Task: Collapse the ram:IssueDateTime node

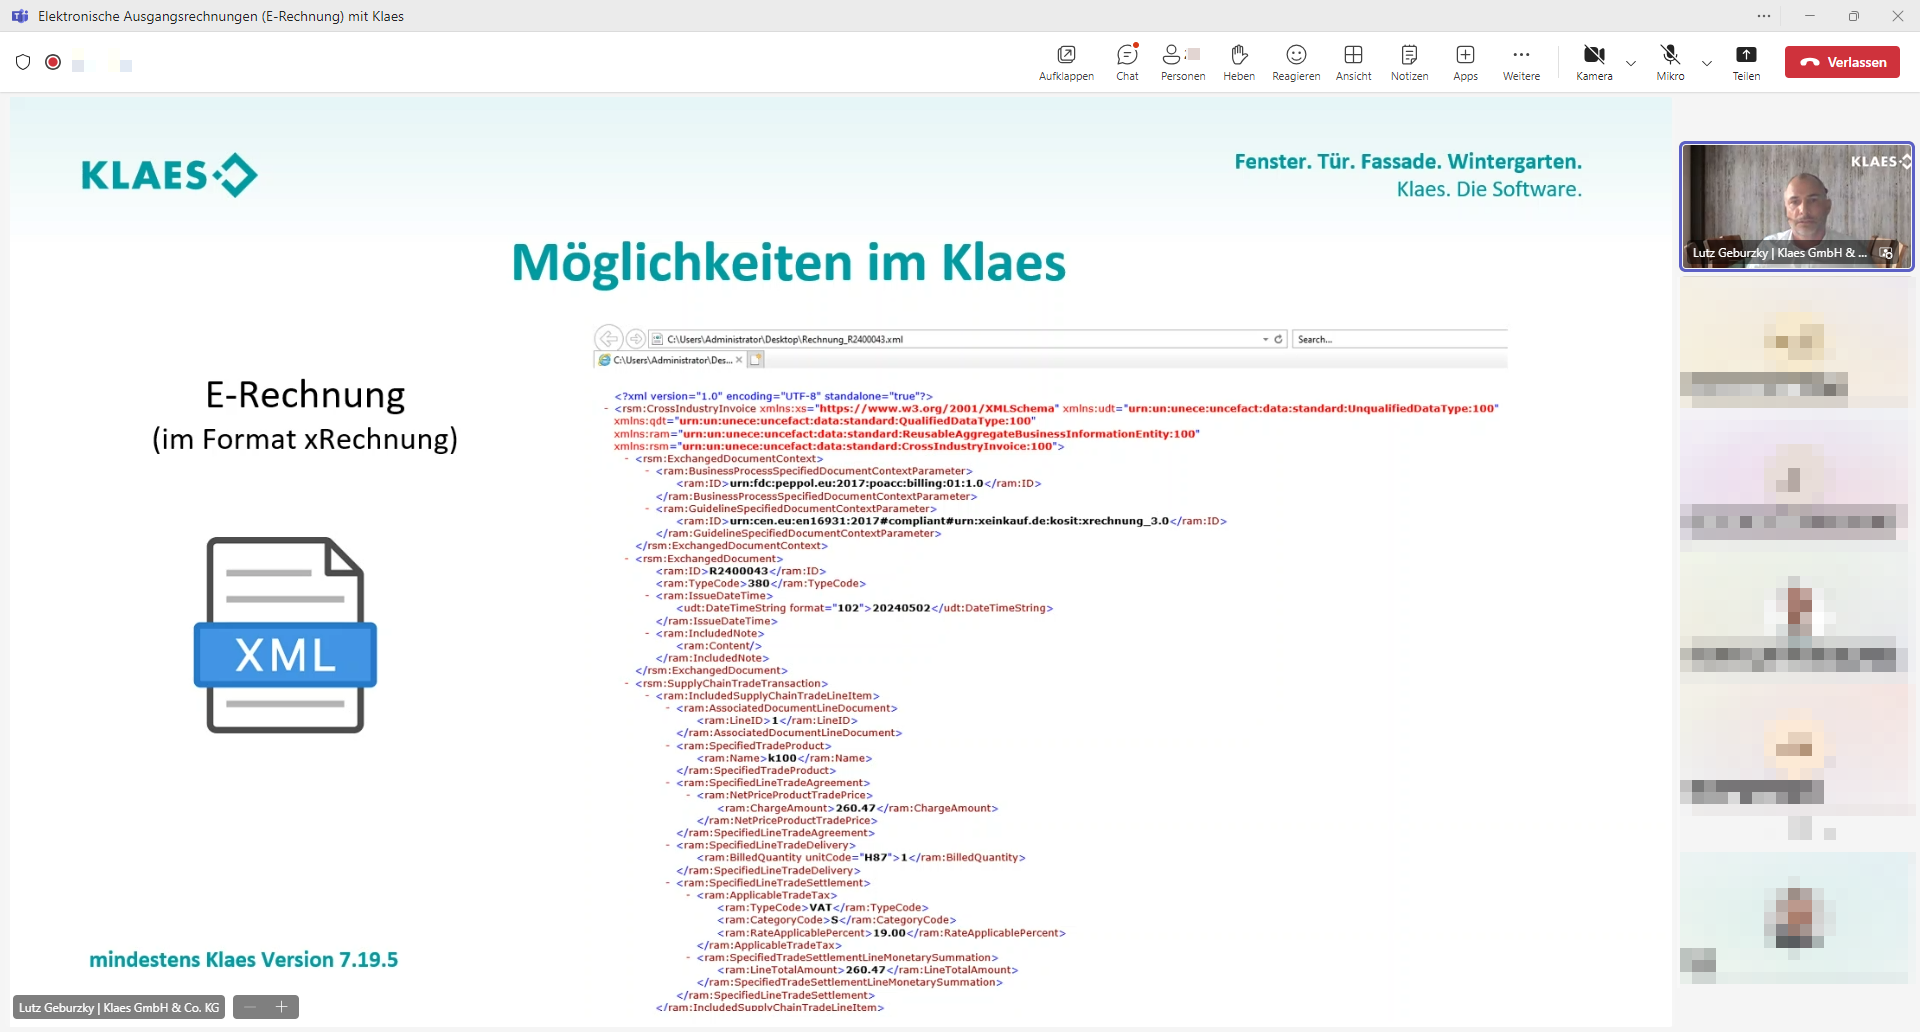Action: (x=648, y=596)
